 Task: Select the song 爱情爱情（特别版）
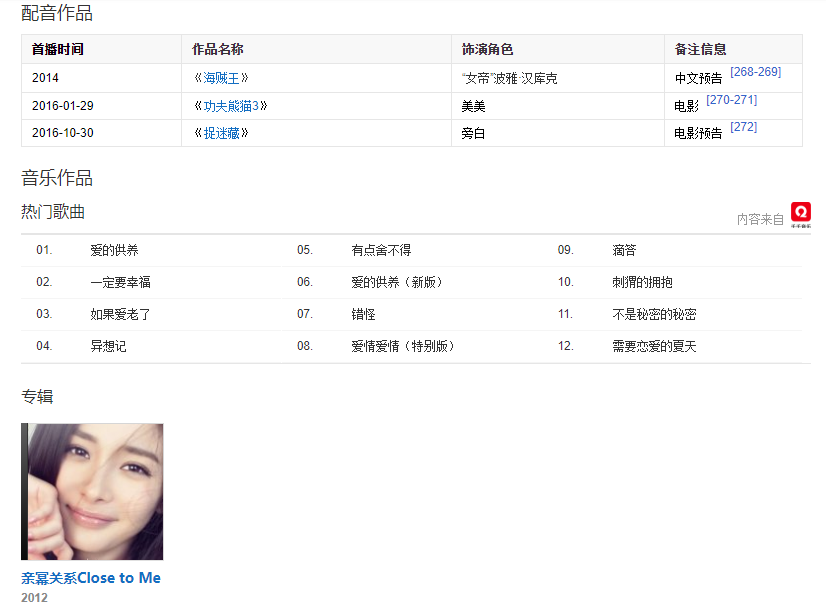click(x=403, y=346)
